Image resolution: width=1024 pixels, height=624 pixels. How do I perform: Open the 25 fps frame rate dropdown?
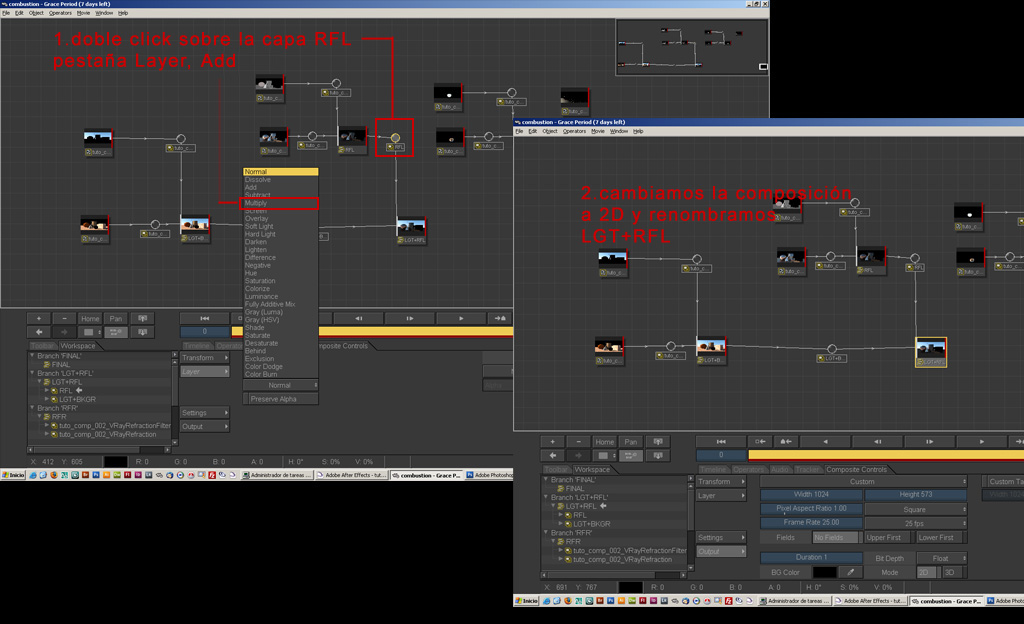point(916,523)
